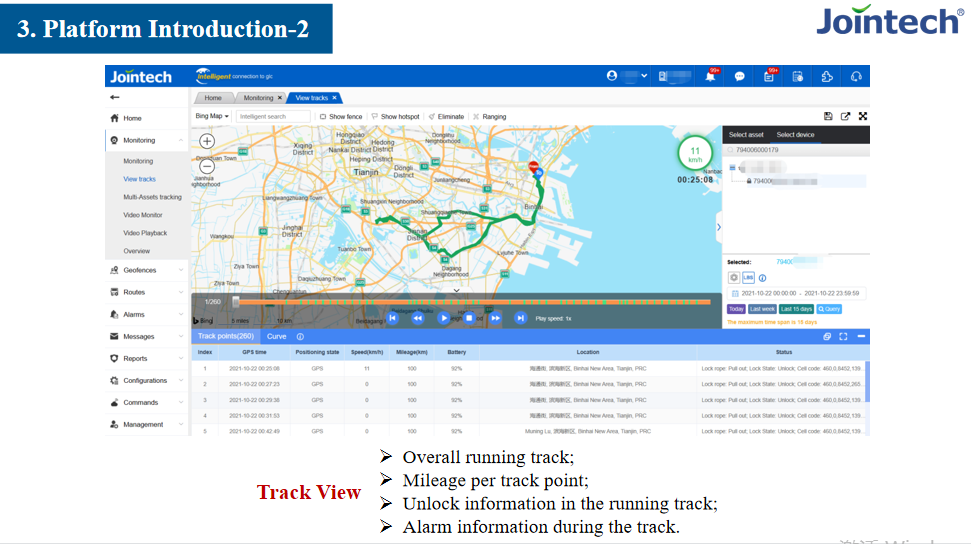971x544 pixels.
Task: Click the save icon above the map
Action: [828, 116]
